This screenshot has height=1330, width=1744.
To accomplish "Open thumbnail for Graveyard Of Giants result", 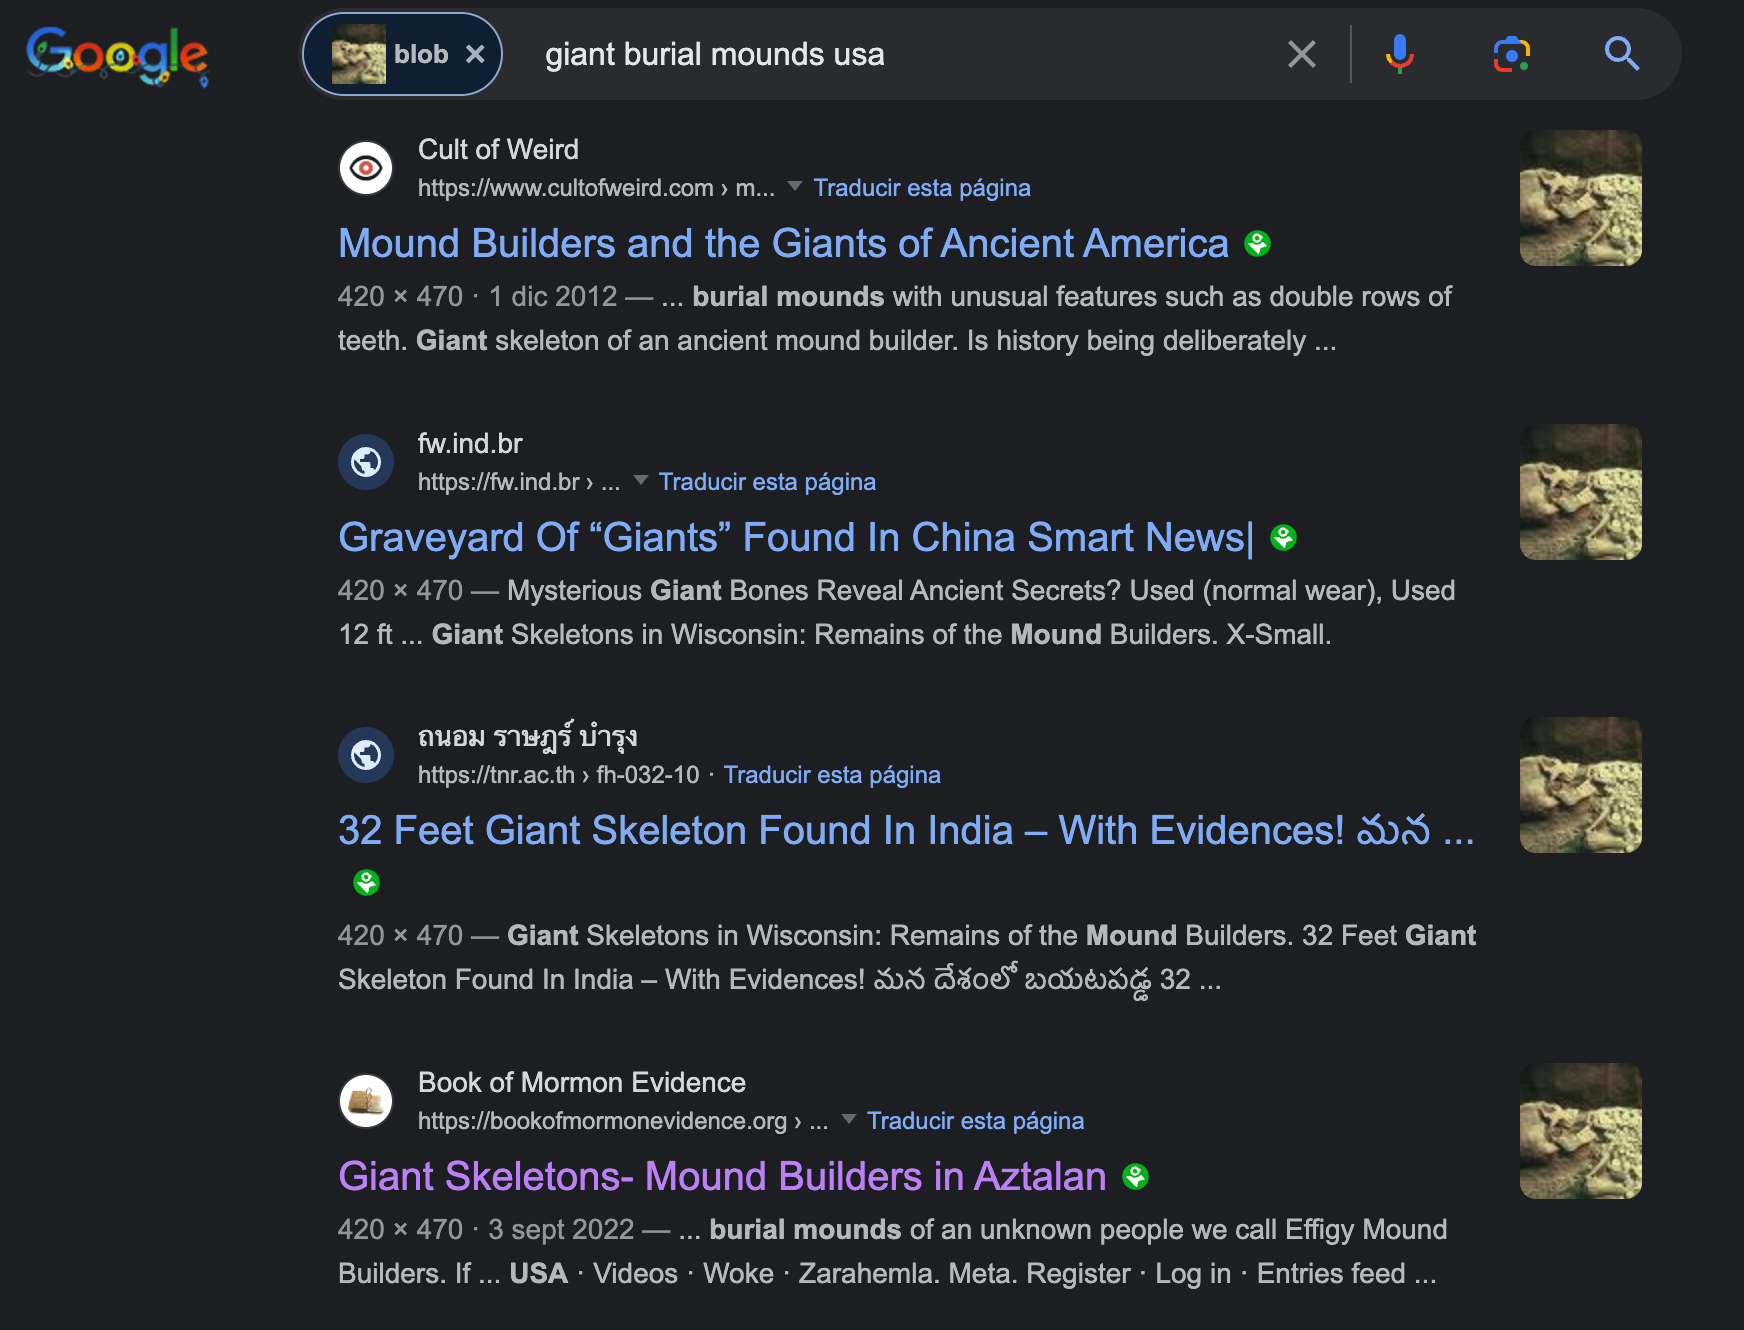I will 1580,492.
